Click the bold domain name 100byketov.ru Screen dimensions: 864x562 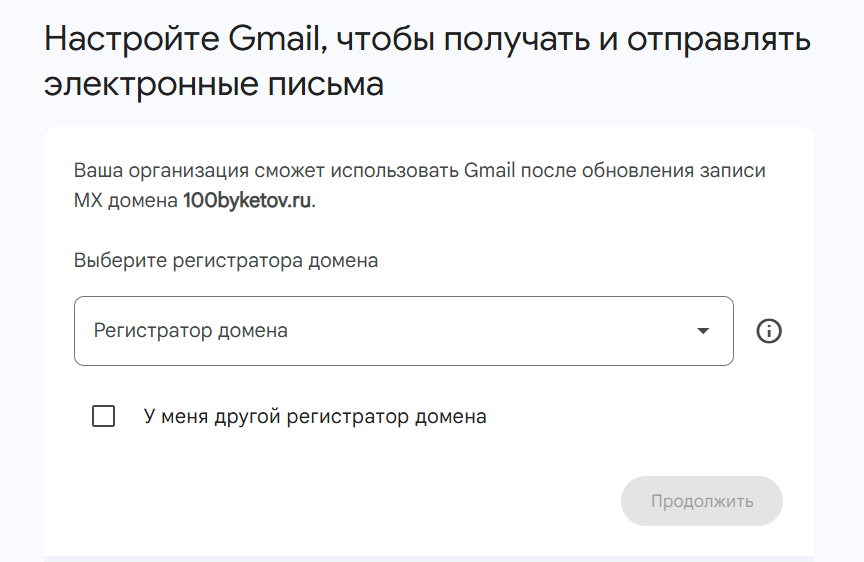click(247, 201)
